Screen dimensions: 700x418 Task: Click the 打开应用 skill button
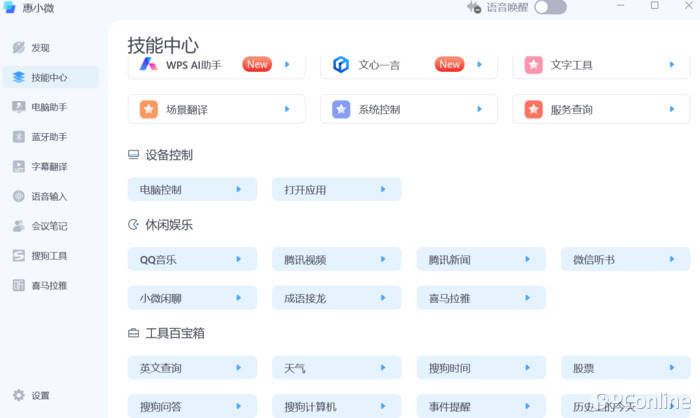point(336,189)
